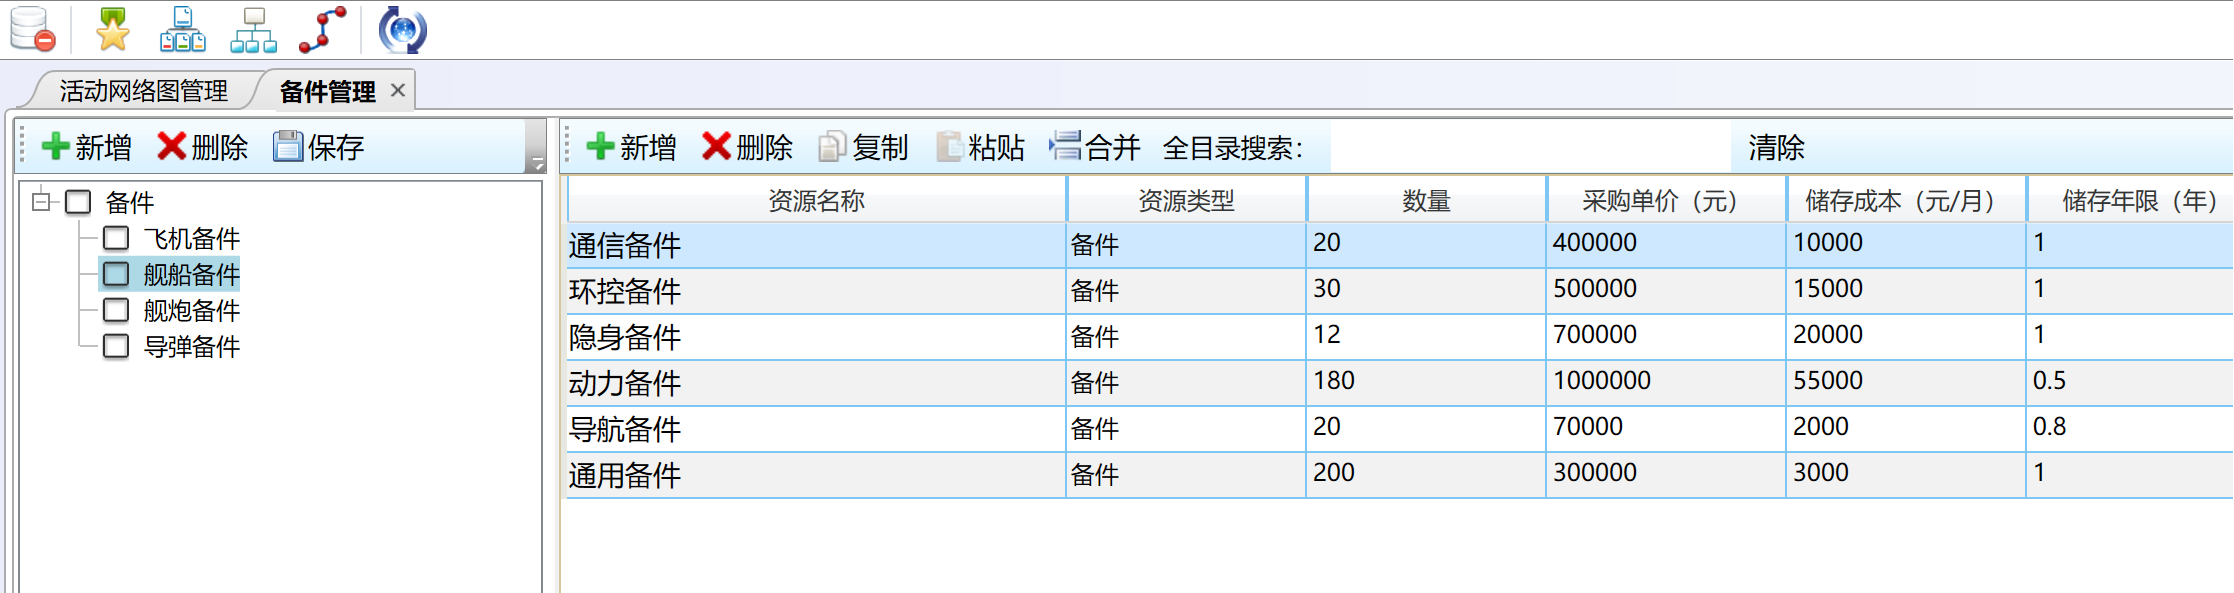Click the 粘贴 paste button
The height and width of the screenshot is (593, 2234).
[980, 147]
